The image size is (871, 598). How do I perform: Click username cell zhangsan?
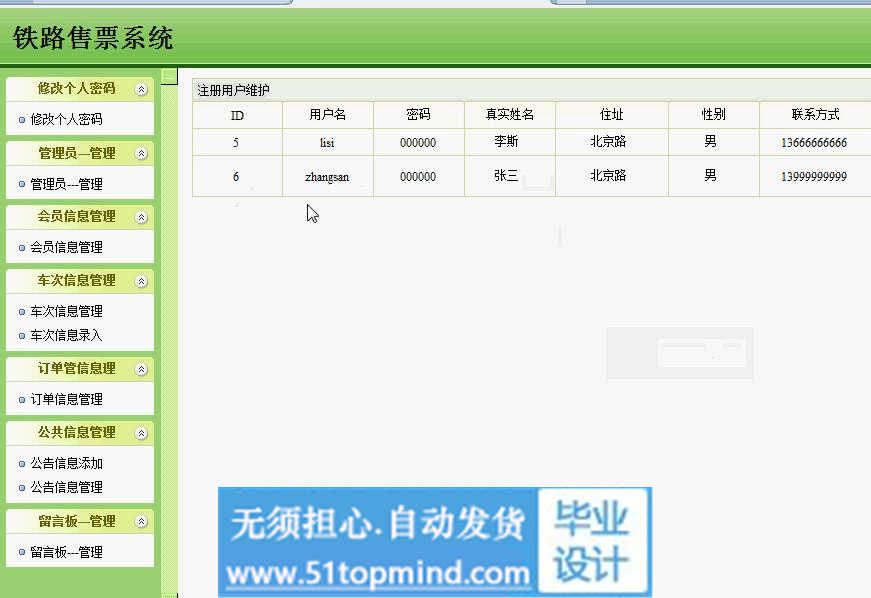327,177
